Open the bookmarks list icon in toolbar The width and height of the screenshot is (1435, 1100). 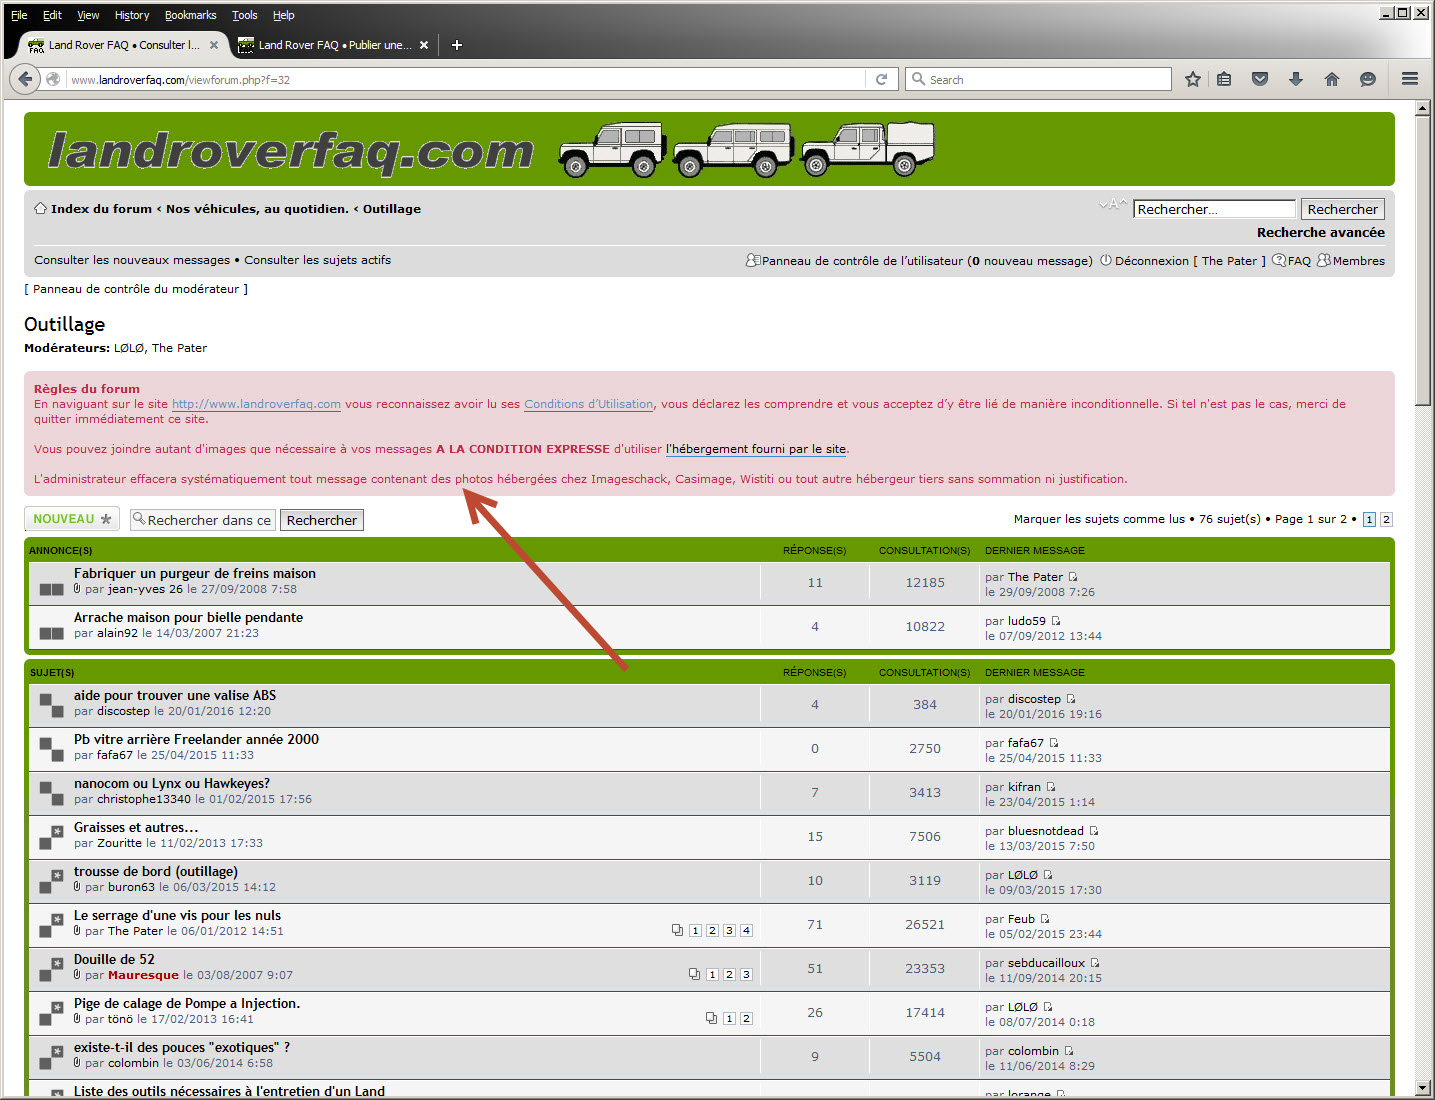tap(1224, 79)
